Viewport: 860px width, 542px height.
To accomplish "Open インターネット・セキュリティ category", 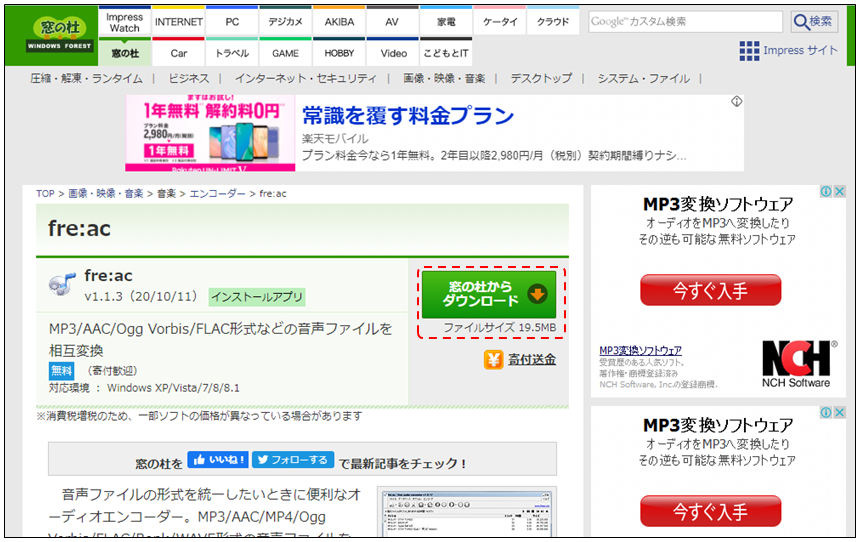I will coord(306,78).
